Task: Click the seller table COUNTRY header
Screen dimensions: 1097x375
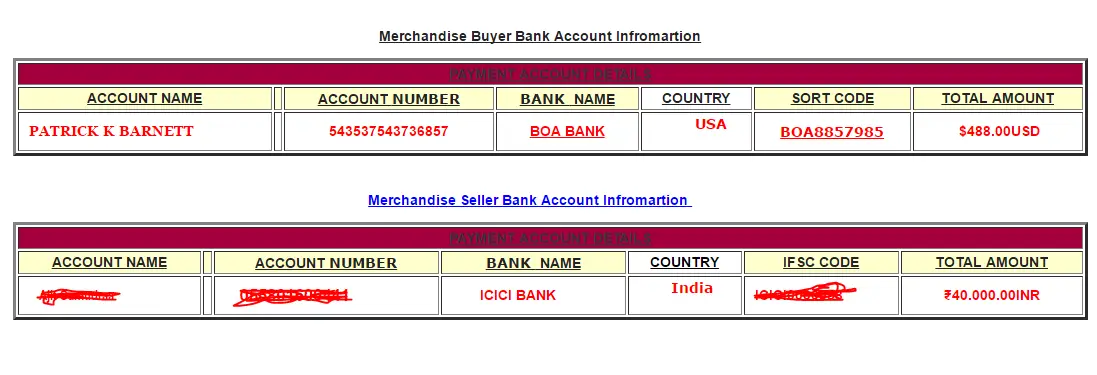Action: coord(685,262)
